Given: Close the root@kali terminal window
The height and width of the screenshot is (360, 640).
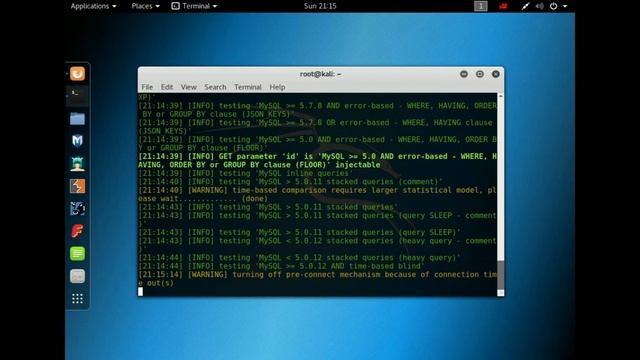Looking at the screenshot, I should [x=496, y=74].
